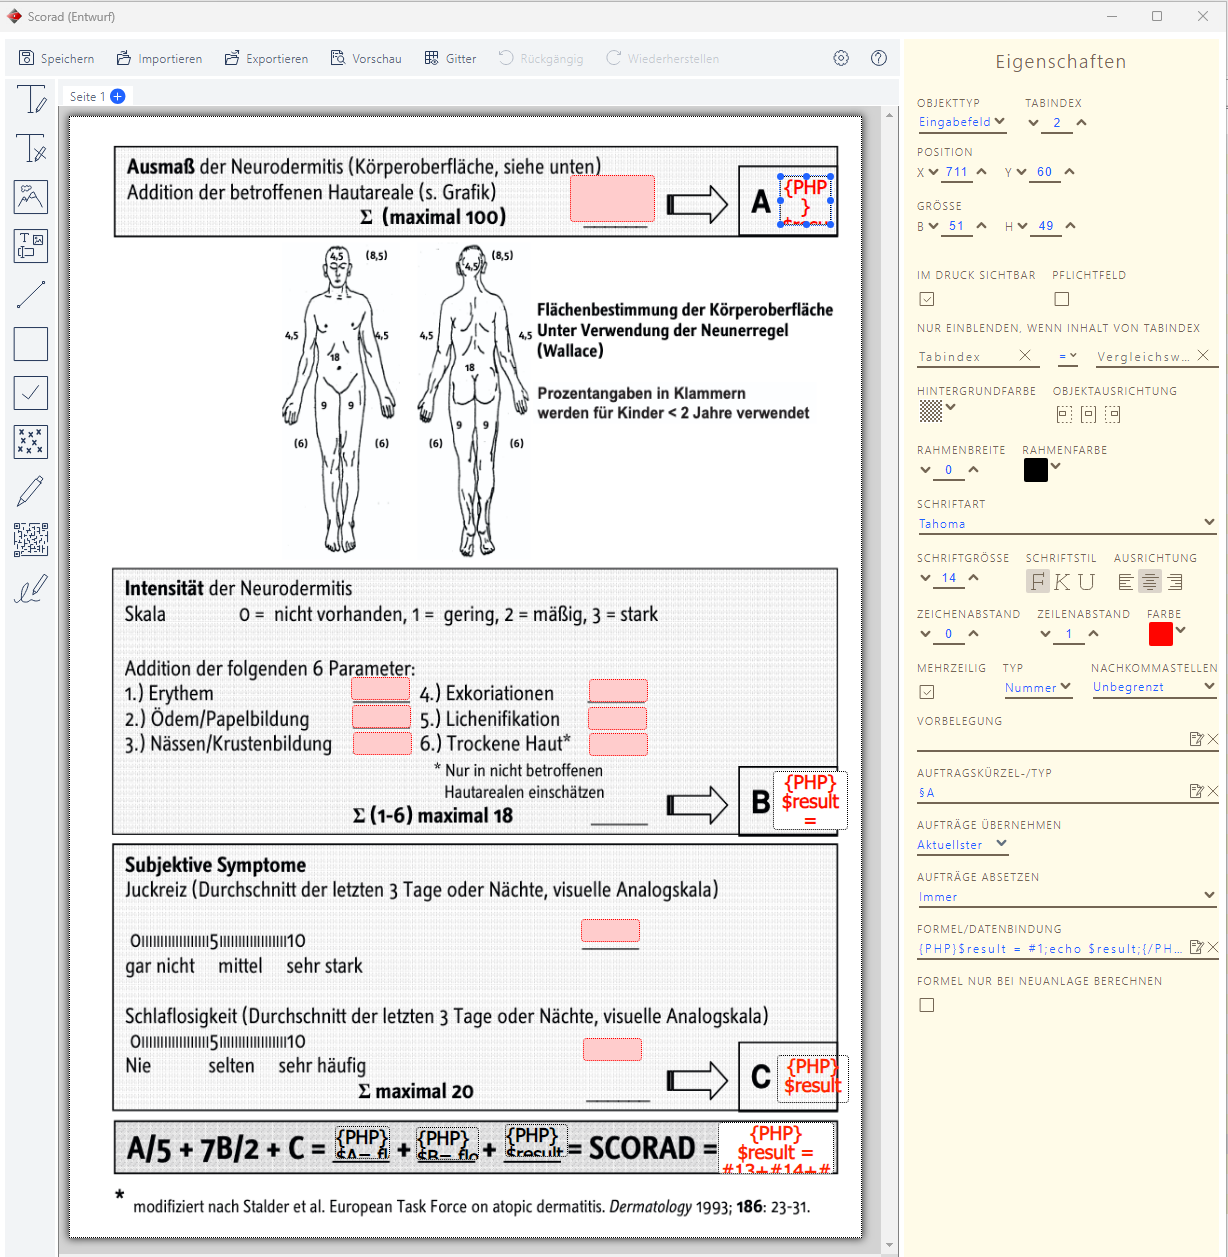Click Speichern in the toolbar

tap(57, 59)
